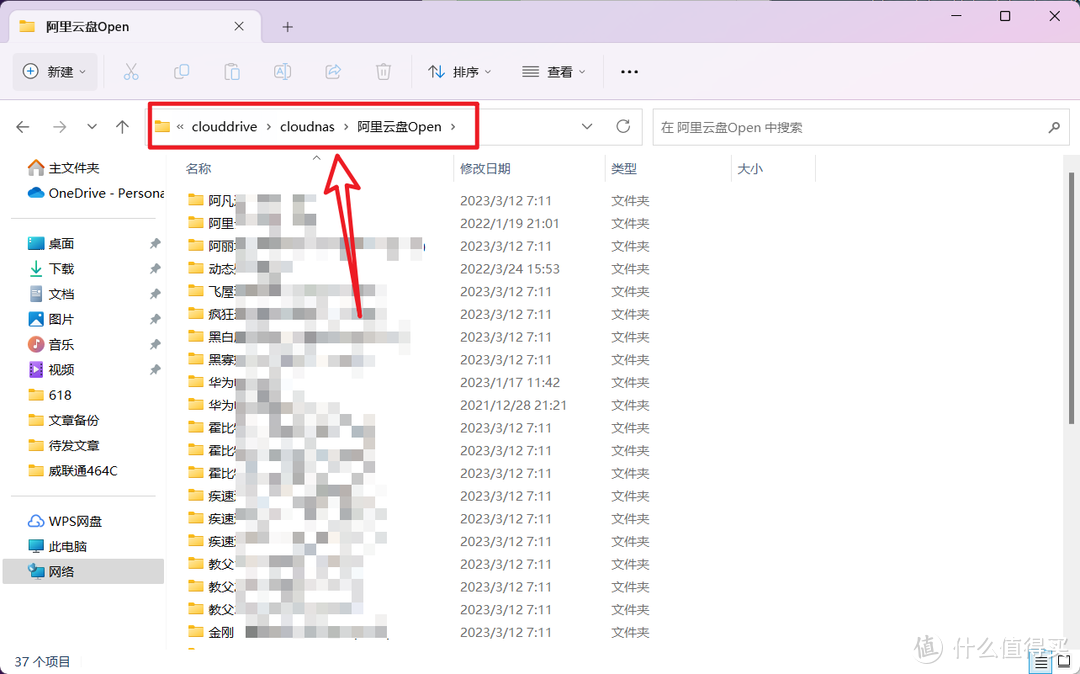The height and width of the screenshot is (674, 1080).
Task: Rename a file using the Rename icon
Action: [282, 71]
